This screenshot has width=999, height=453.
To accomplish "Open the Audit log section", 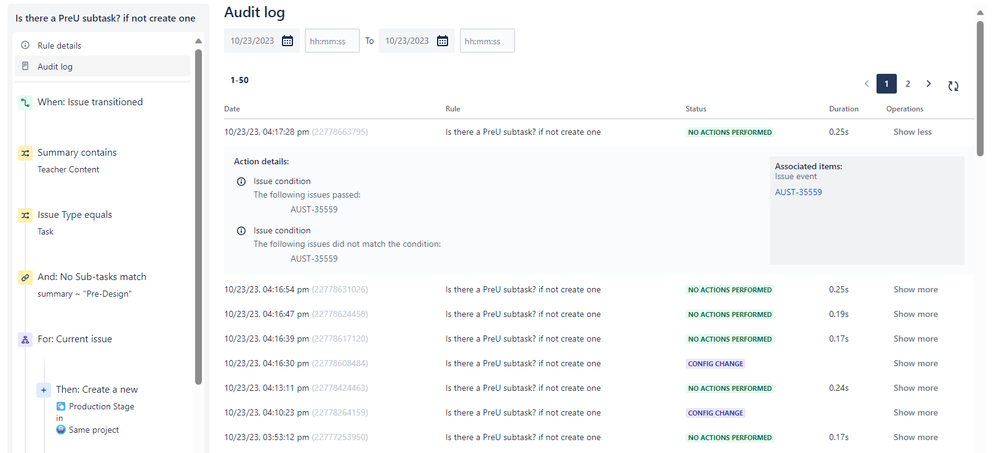I will 103,66.
